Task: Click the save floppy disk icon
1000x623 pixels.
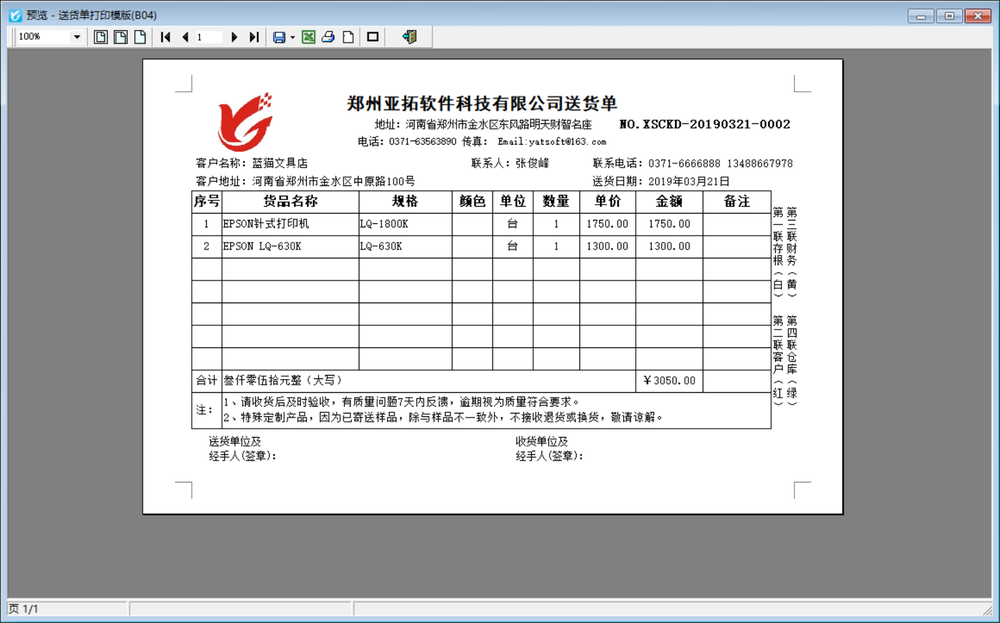Action: click(278, 37)
